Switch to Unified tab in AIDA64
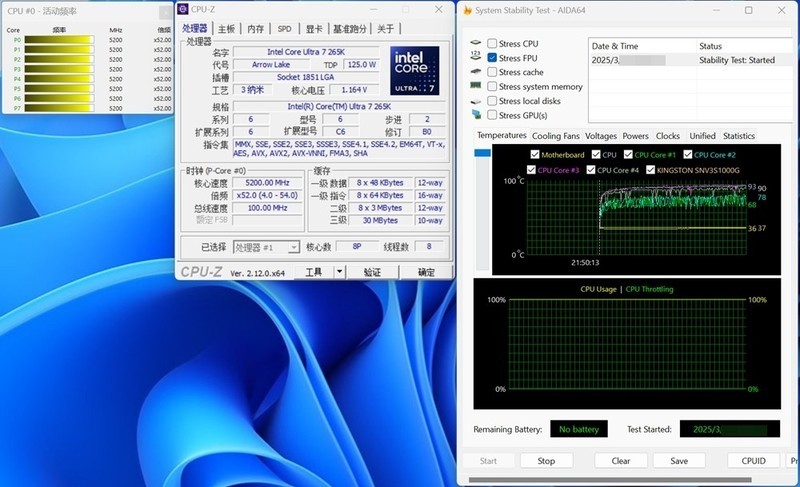The width and height of the screenshot is (800, 487). point(702,136)
